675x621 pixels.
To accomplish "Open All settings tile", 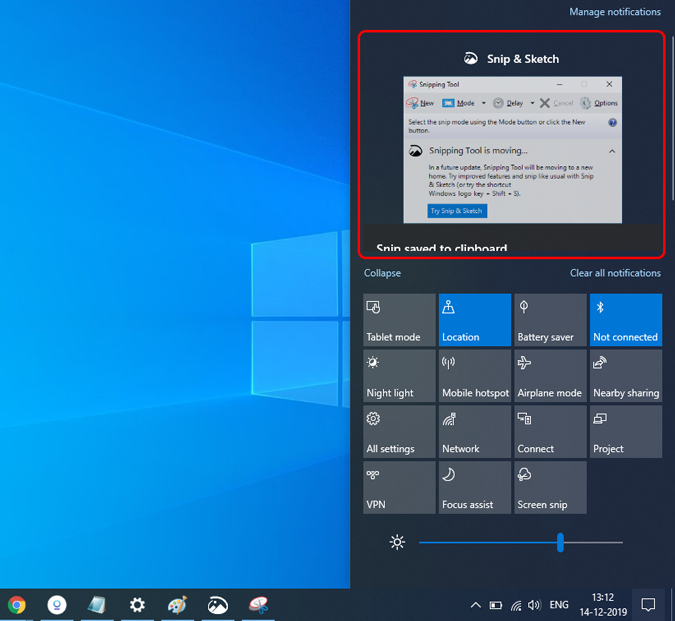I will (399, 432).
